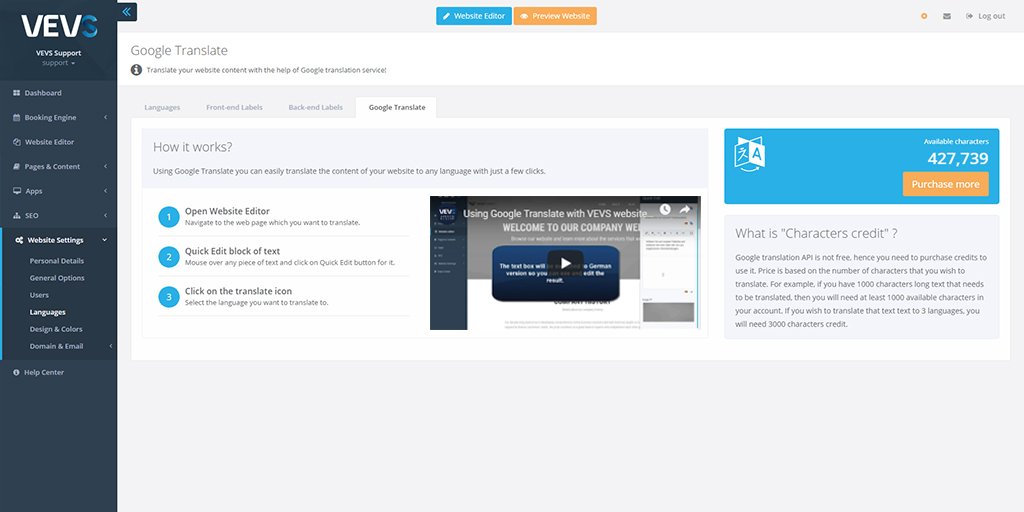The image size is (1024, 512).
Task: Click the Pages & Content book icon
Action: pos(16,167)
